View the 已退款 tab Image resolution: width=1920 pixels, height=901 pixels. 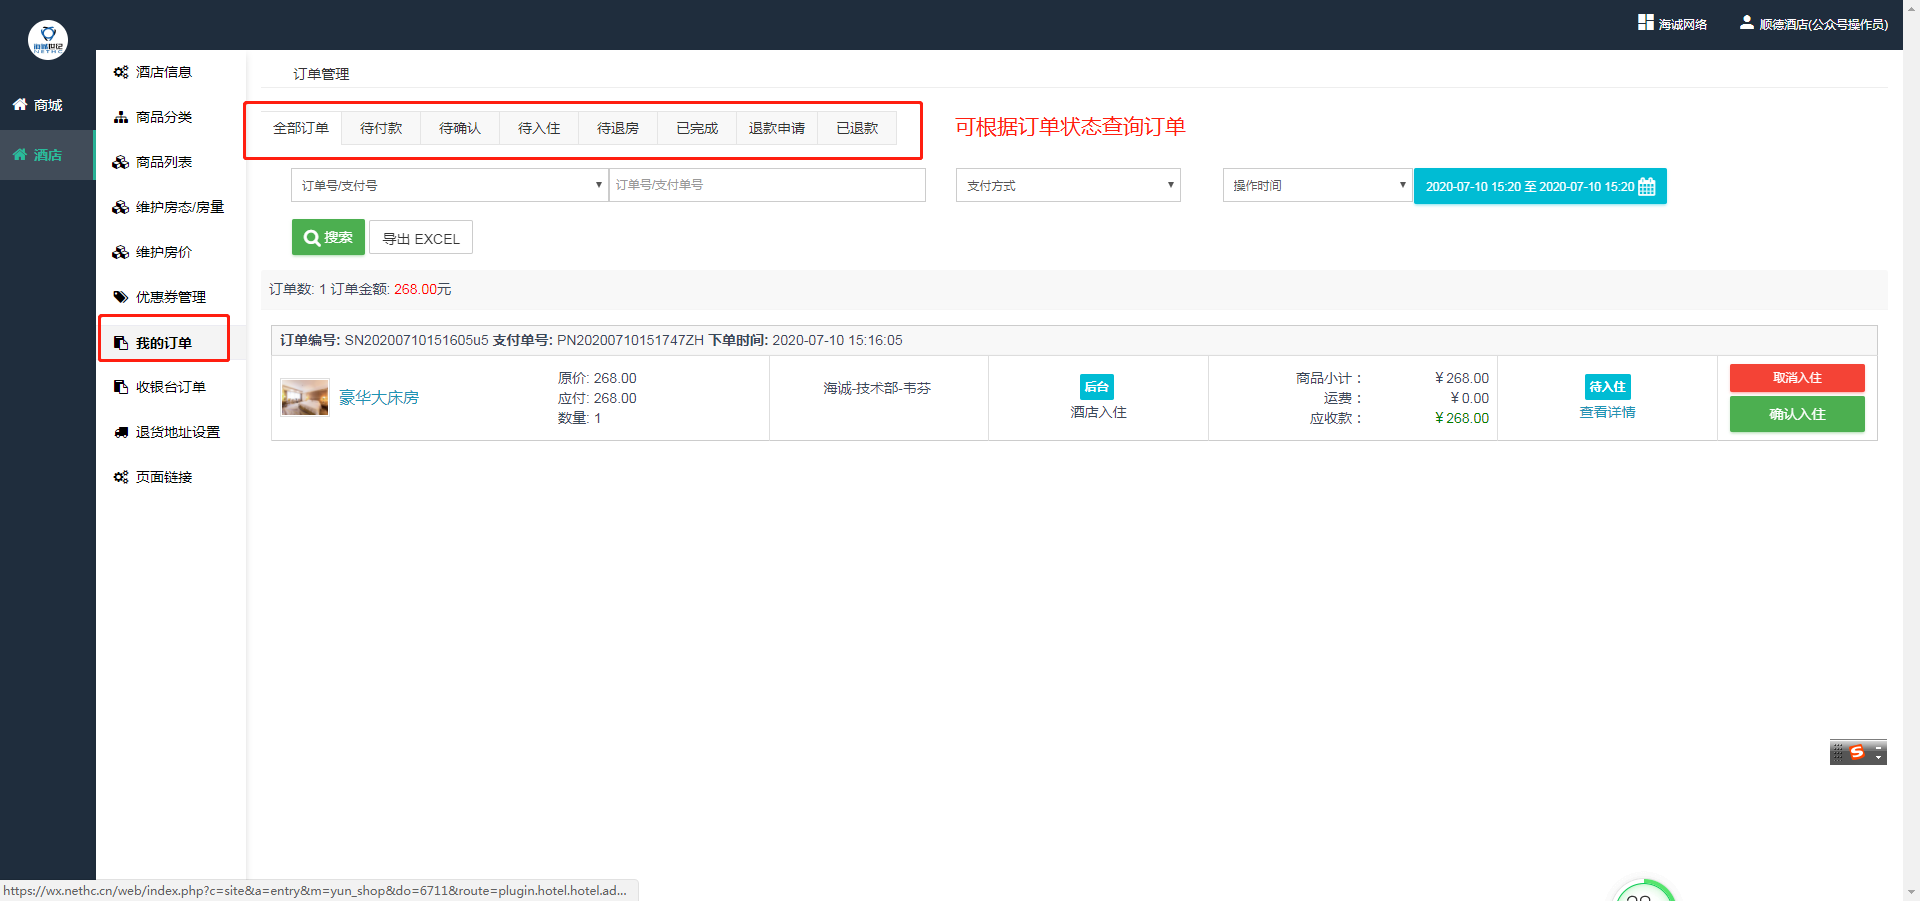click(857, 128)
